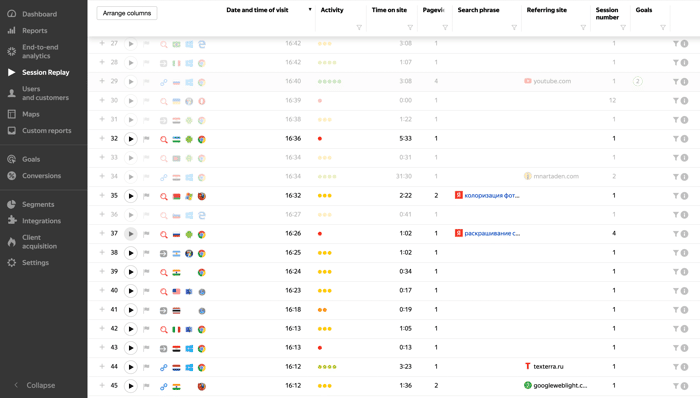Click the Arrange columns button
700x398 pixels.
coord(127,13)
